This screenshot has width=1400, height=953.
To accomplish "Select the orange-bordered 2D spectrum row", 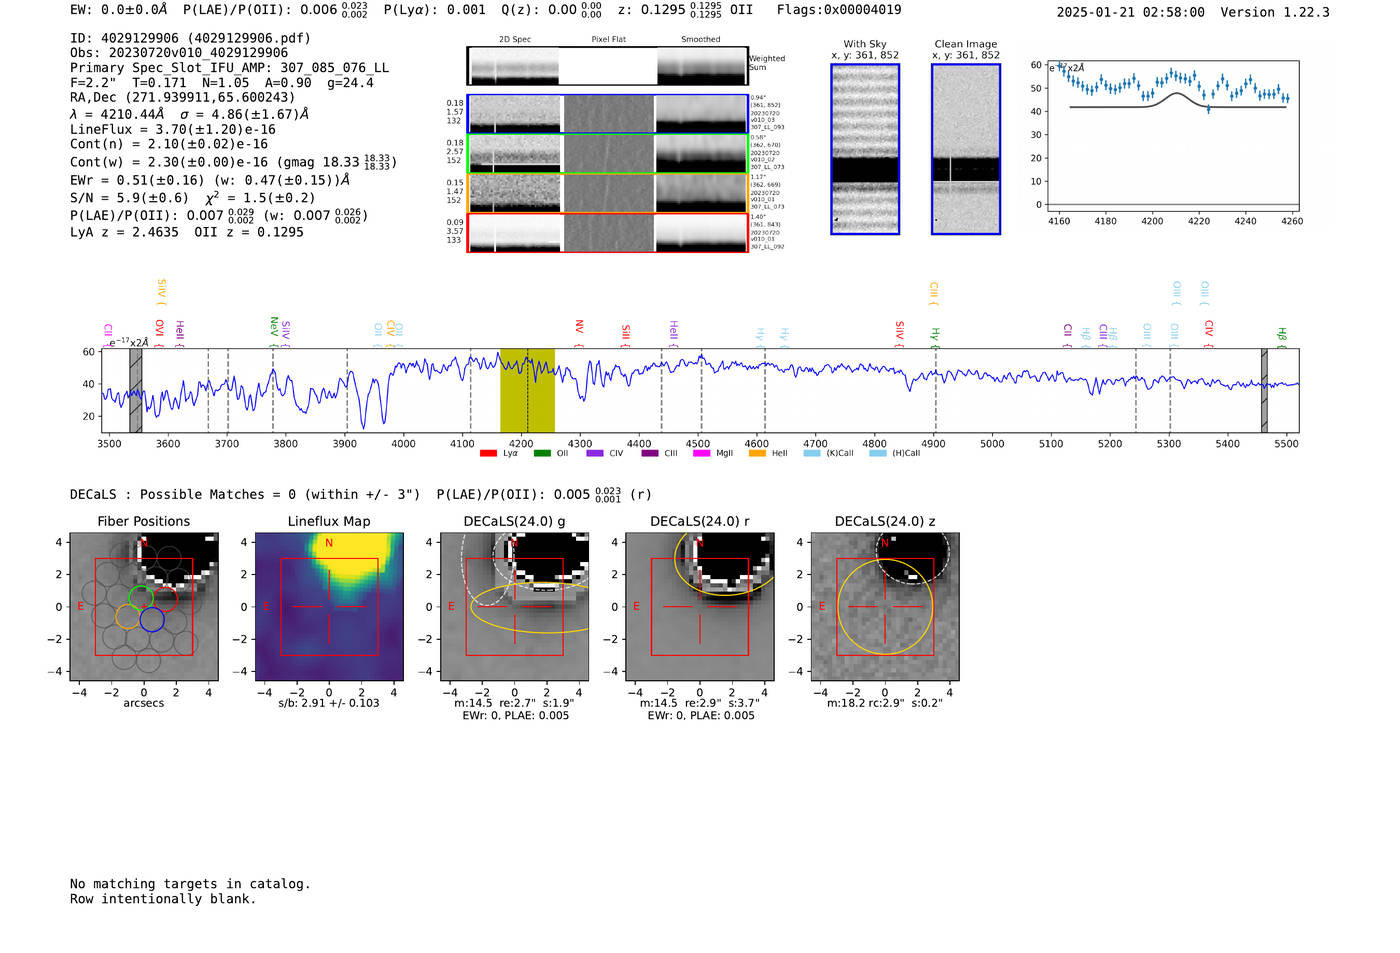I will coord(608,193).
